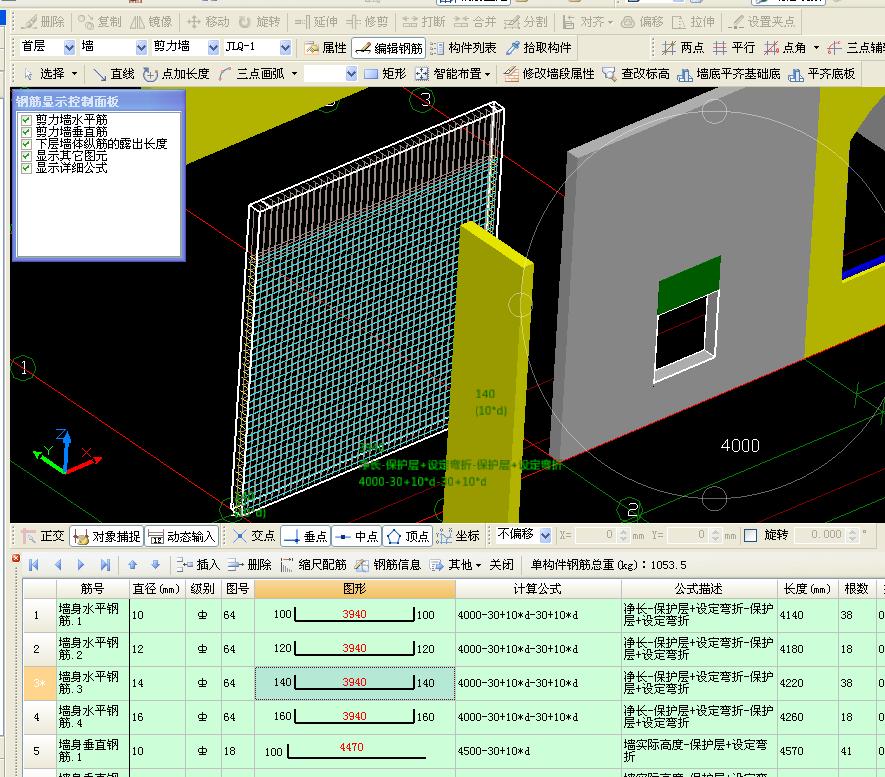Click 查改标高 check elevation tool

pos(636,74)
